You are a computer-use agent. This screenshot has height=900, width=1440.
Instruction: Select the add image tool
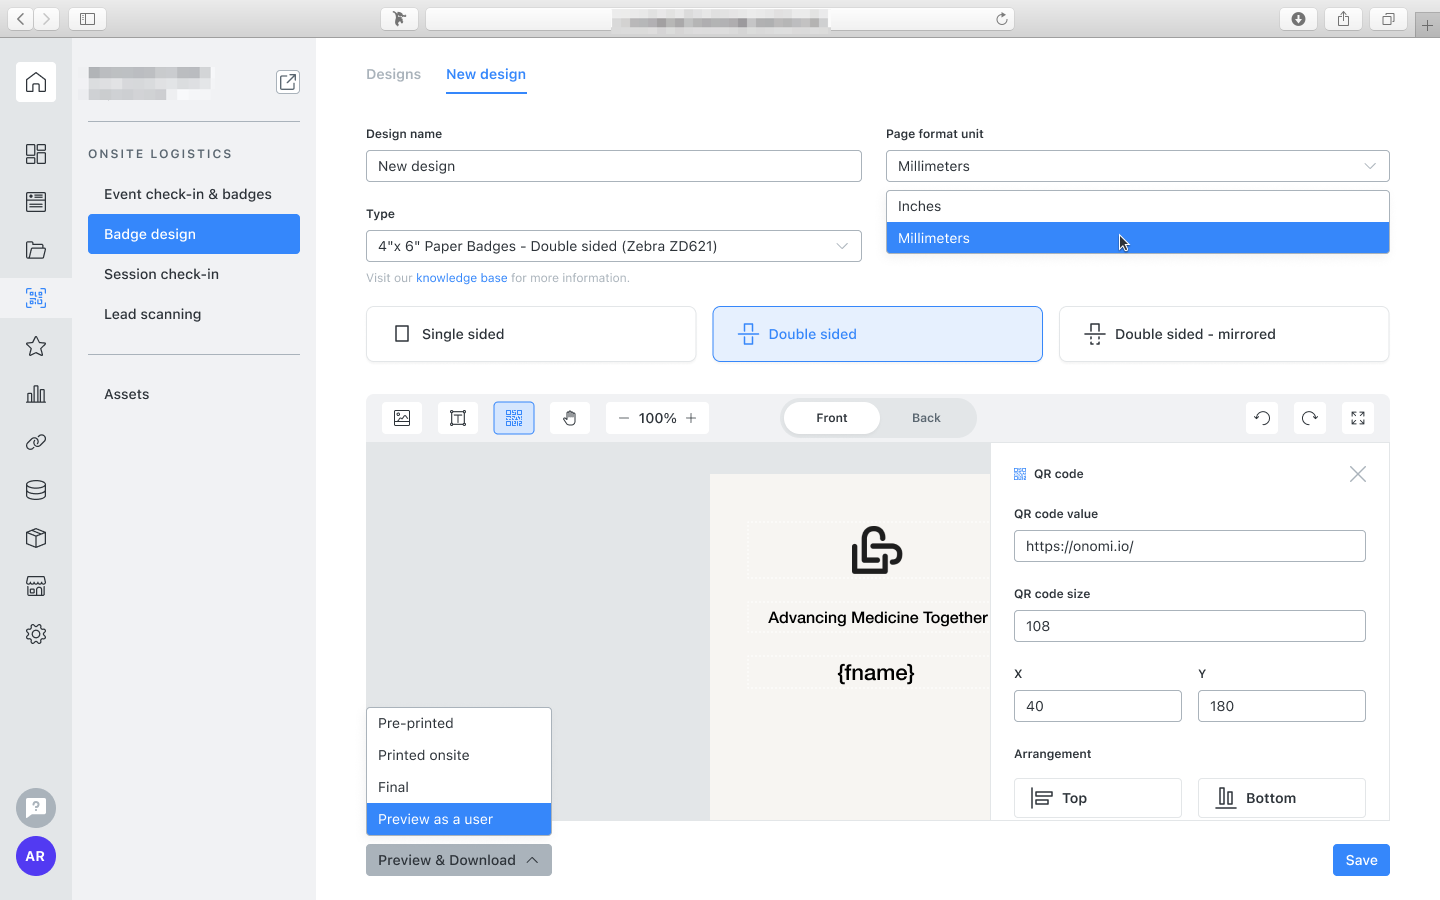[402, 418]
